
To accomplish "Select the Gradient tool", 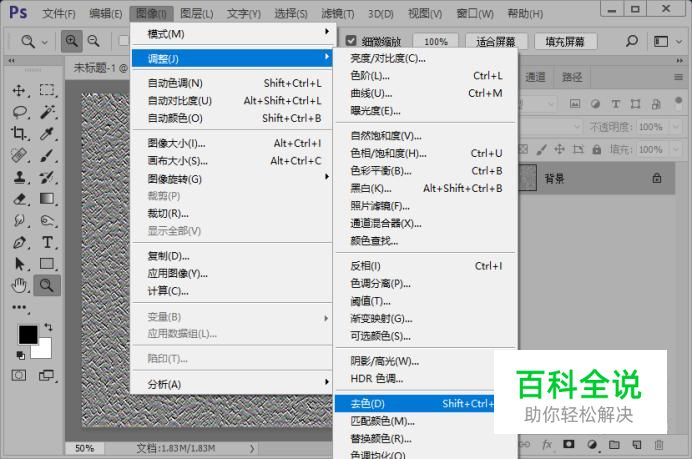I will tap(47, 199).
